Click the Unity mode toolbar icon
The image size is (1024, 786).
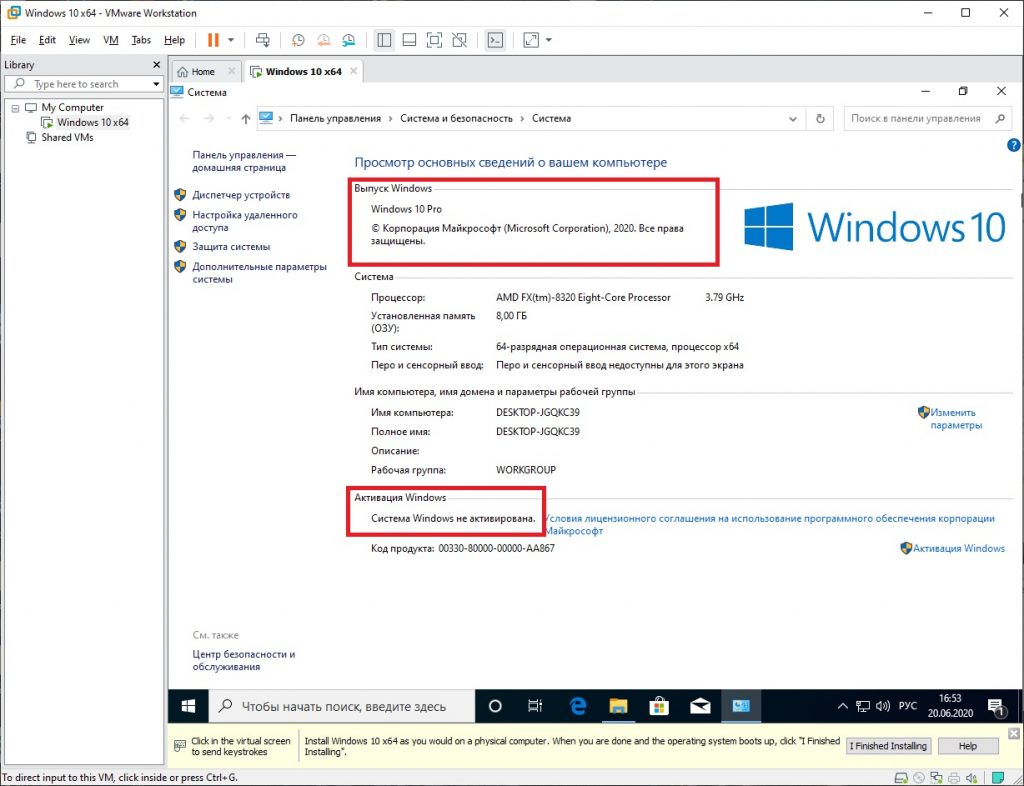[460, 40]
